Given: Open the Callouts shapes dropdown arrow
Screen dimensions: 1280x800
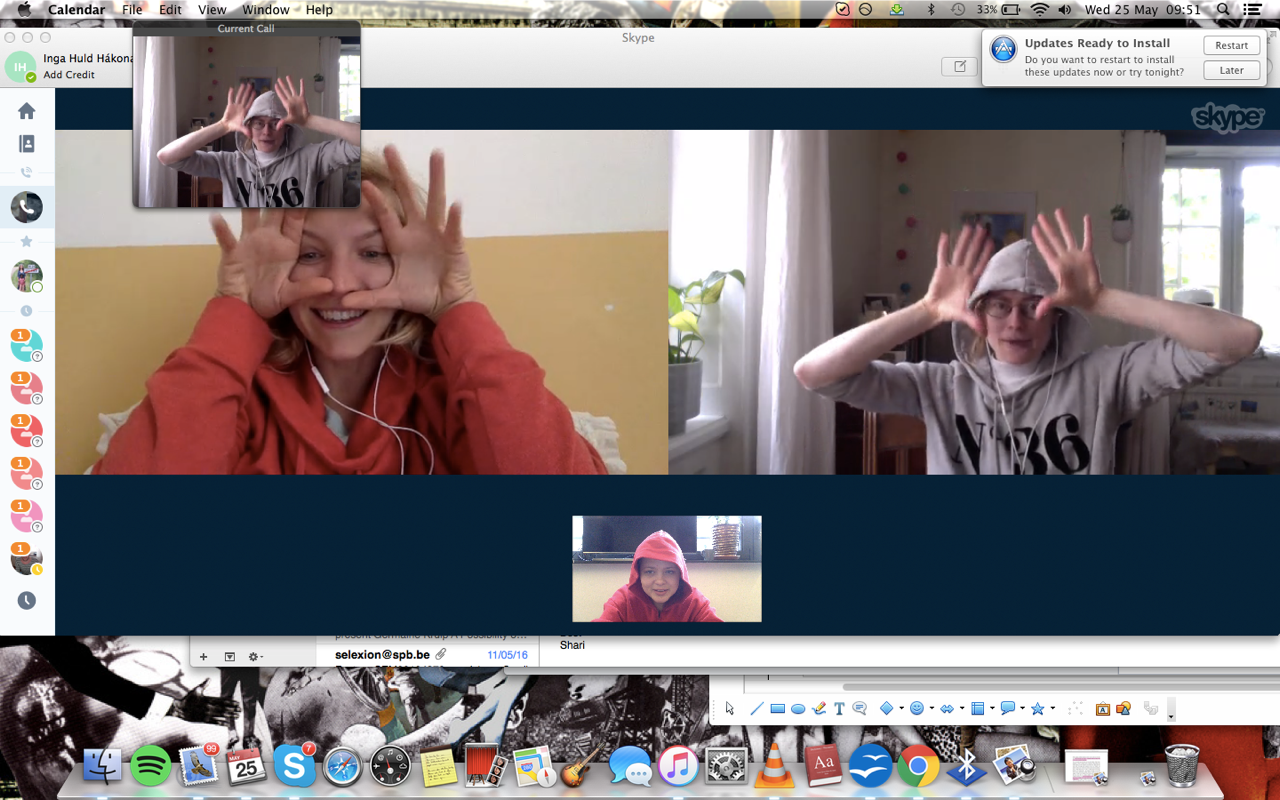Looking at the screenshot, I should pyautogui.click(x=1022, y=709).
